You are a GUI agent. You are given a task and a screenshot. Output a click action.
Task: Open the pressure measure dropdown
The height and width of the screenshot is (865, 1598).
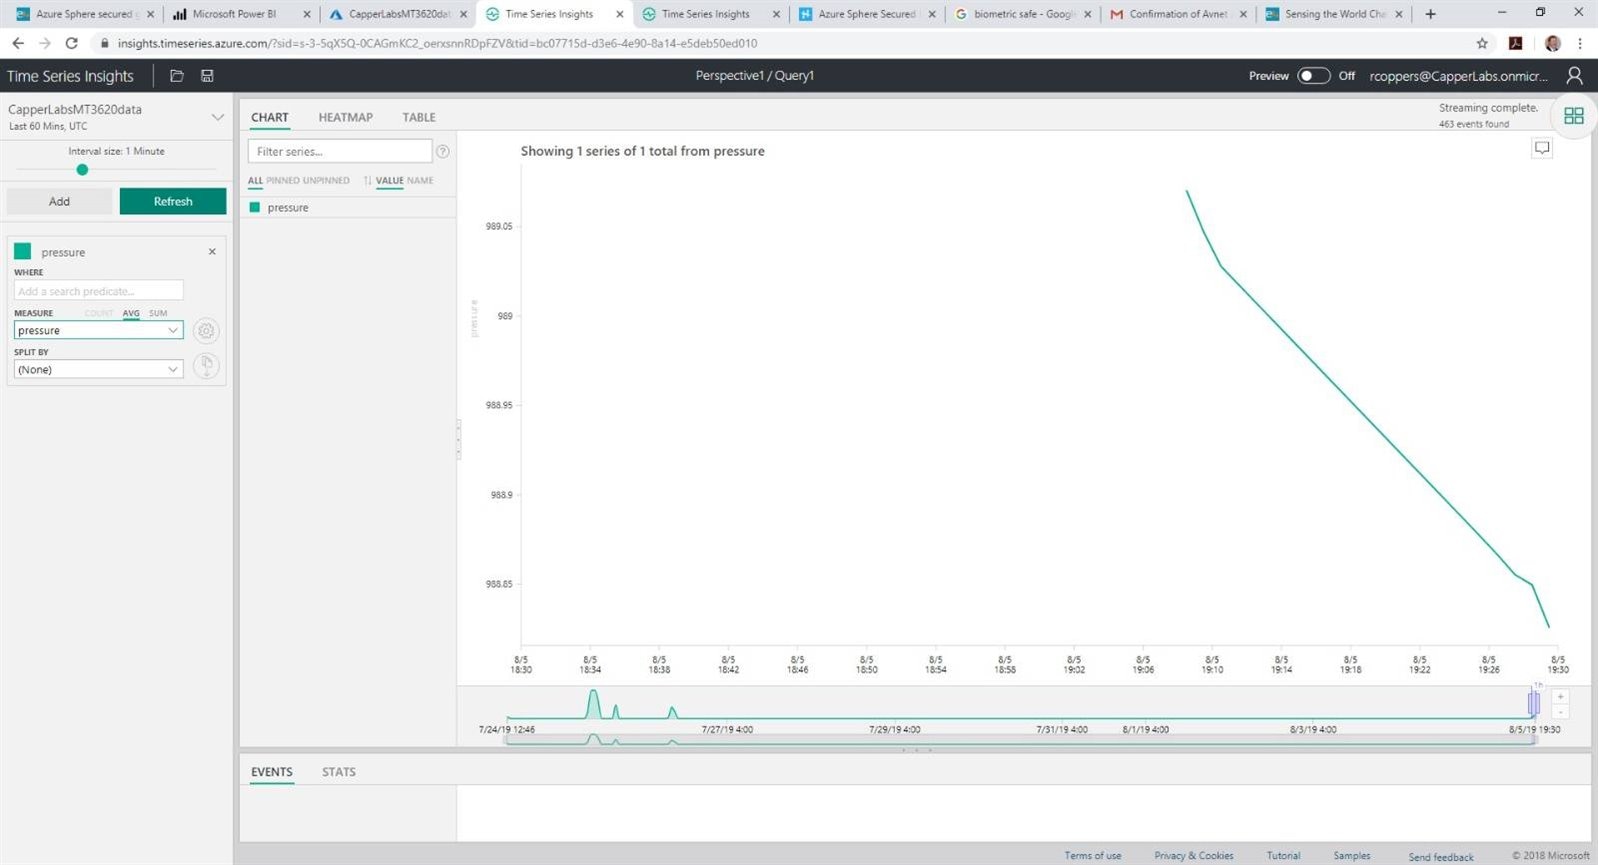(98, 331)
